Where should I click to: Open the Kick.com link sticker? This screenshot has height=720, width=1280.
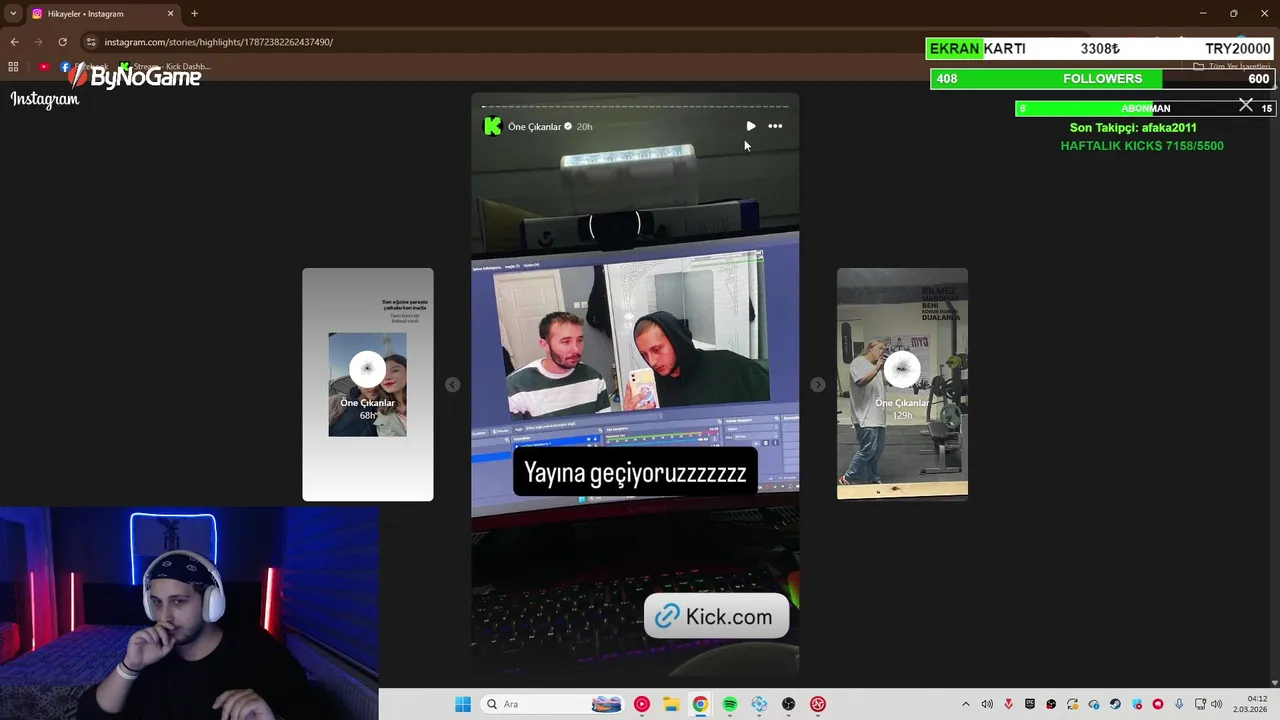tap(716, 617)
